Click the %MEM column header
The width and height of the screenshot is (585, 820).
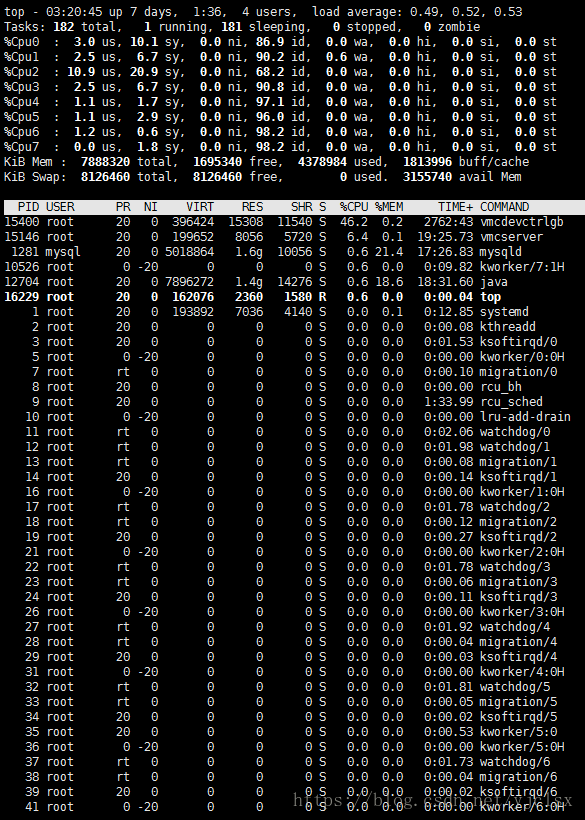point(389,207)
